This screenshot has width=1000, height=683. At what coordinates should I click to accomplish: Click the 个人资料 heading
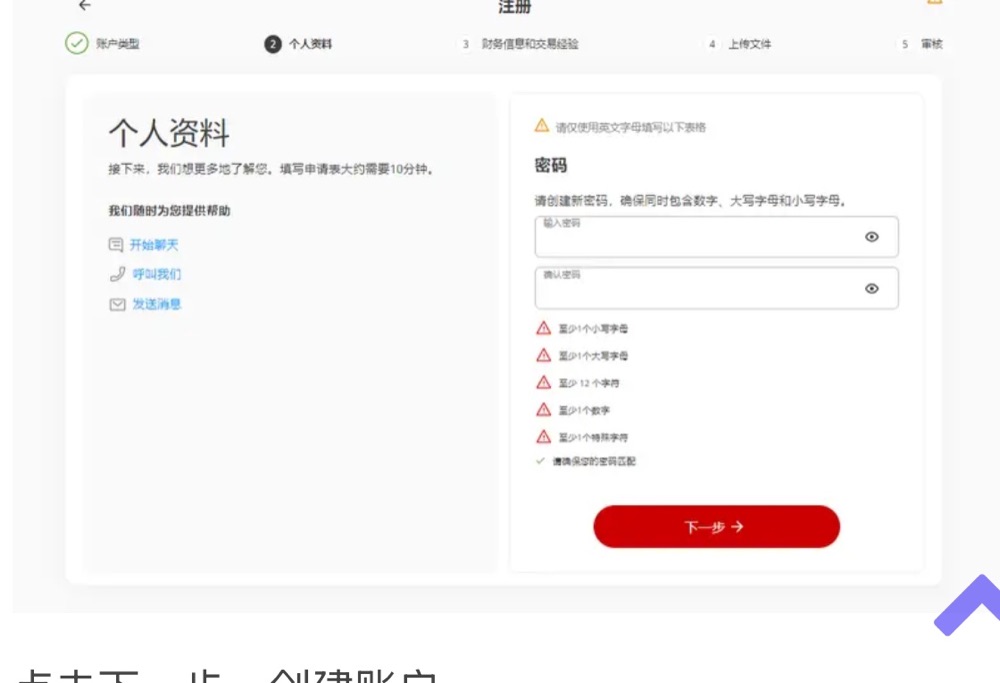[169, 133]
